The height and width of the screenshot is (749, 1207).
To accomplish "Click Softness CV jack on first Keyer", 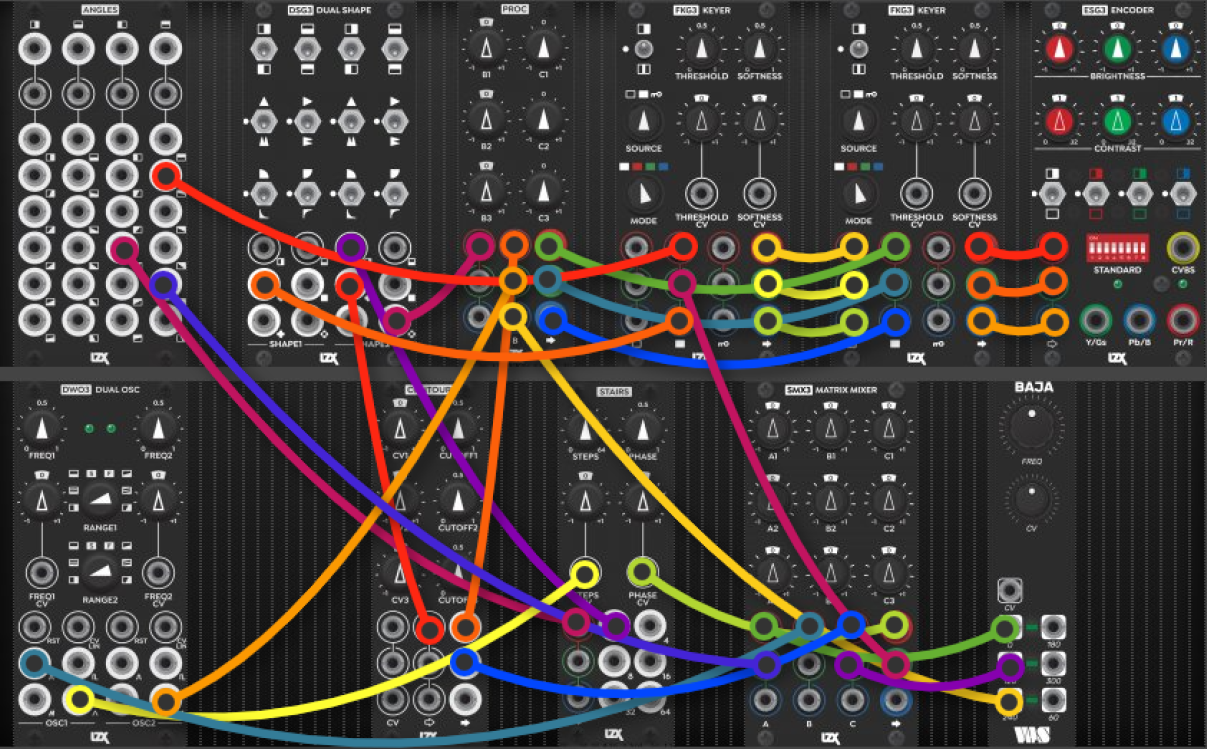I will coord(759,192).
